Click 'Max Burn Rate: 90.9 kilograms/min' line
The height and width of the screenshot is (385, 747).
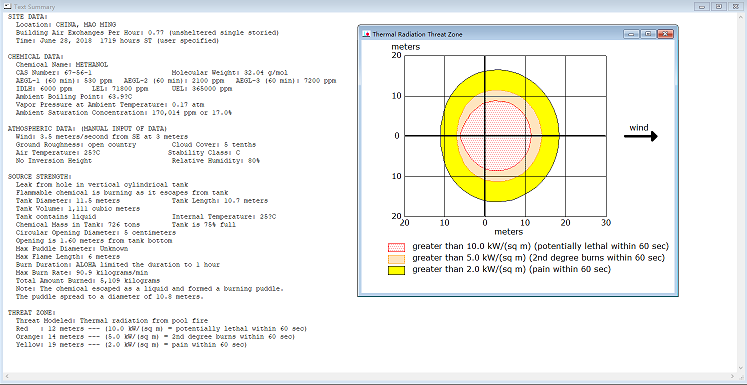click(82, 273)
